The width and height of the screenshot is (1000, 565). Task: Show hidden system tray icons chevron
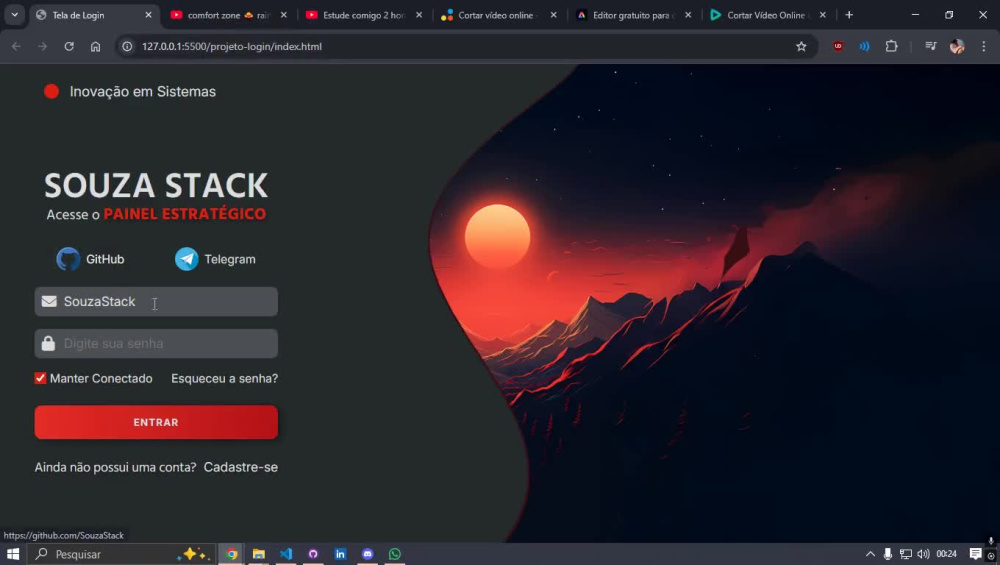pos(870,554)
